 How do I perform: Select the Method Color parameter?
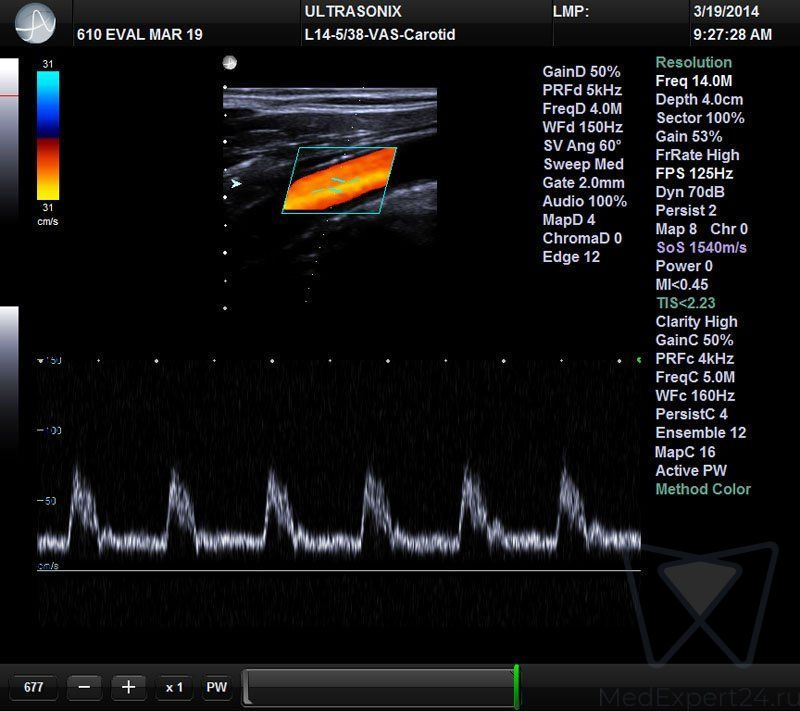click(x=702, y=489)
